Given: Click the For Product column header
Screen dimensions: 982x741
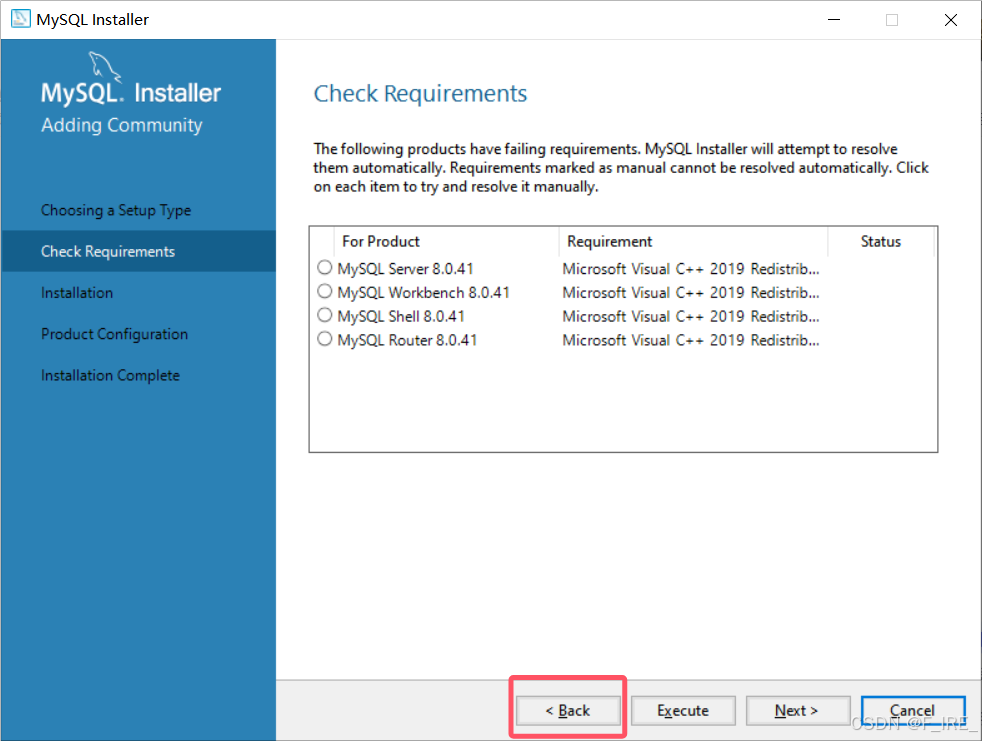Looking at the screenshot, I should click(x=445, y=242).
